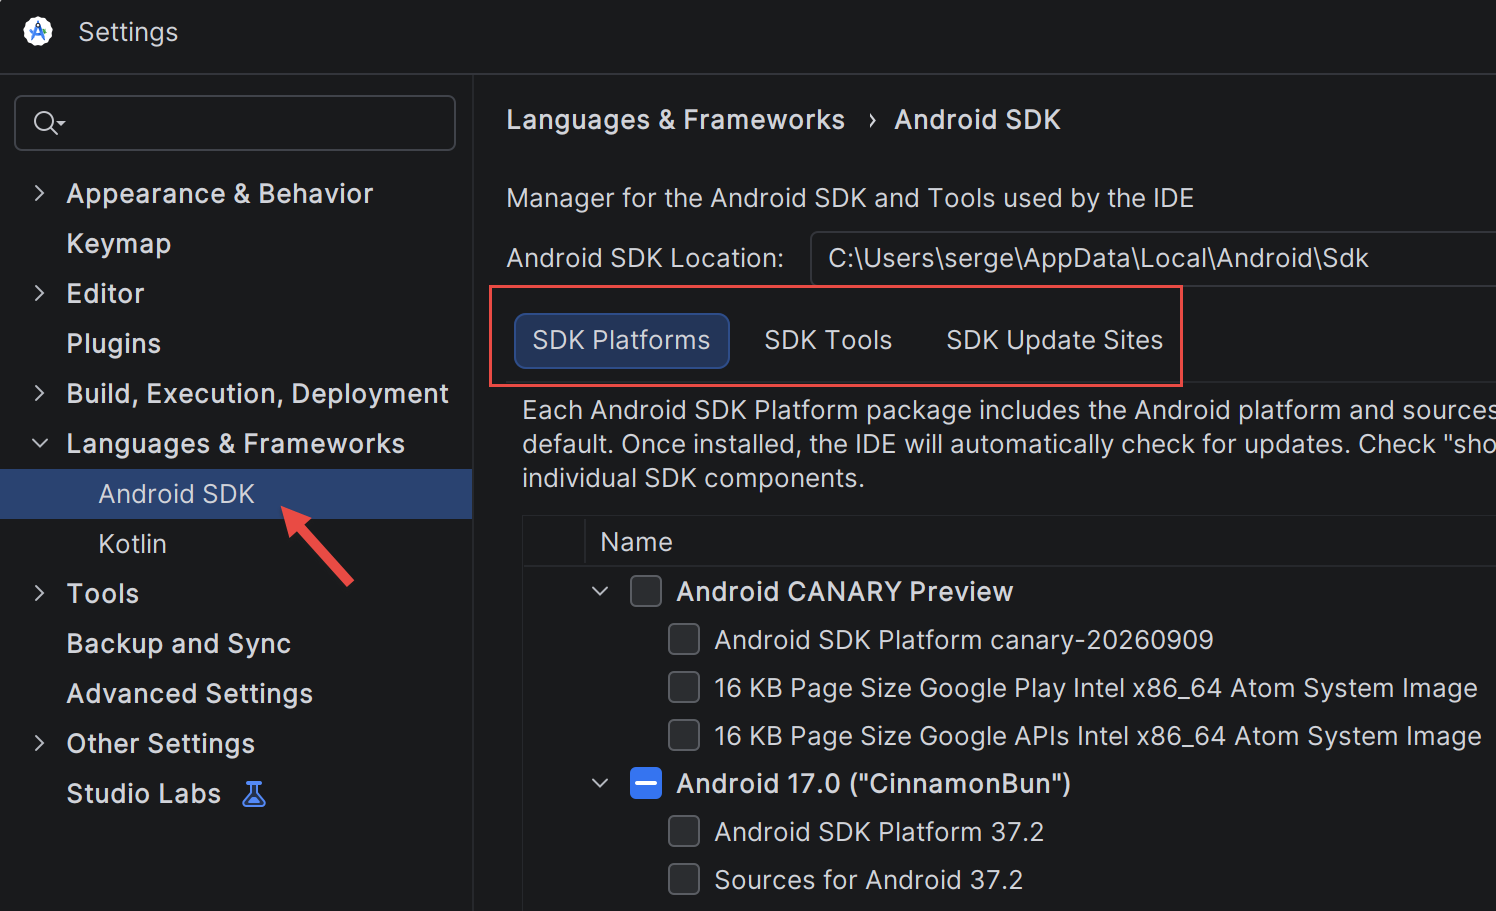Expand the Editor settings node

coord(39,293)
